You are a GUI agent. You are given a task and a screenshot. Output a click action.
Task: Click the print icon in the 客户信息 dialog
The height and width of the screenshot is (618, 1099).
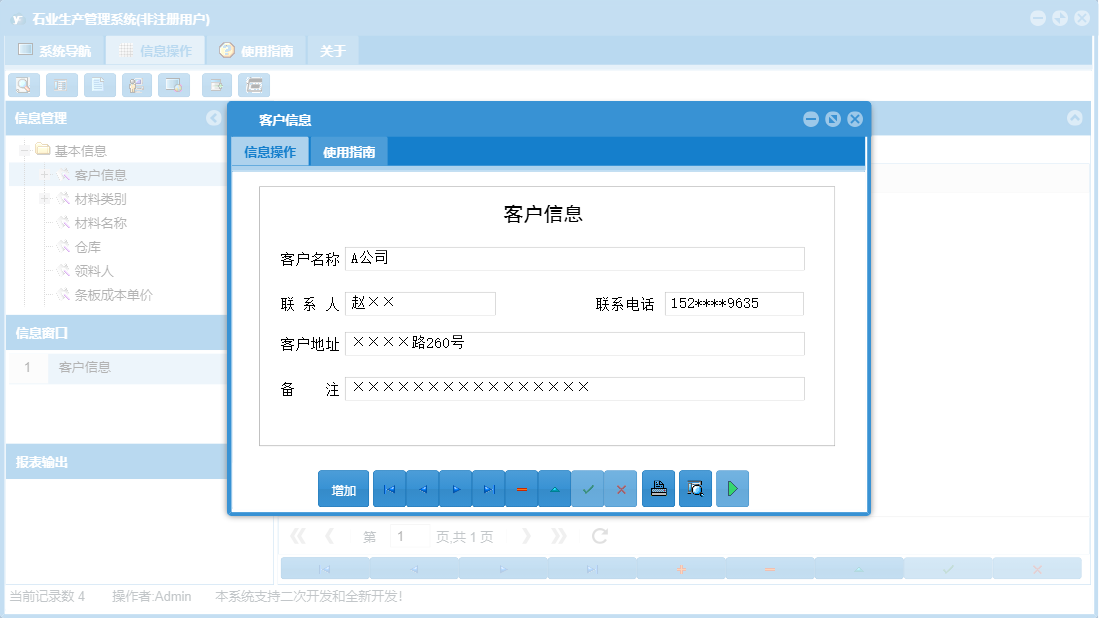pos(658,488)
